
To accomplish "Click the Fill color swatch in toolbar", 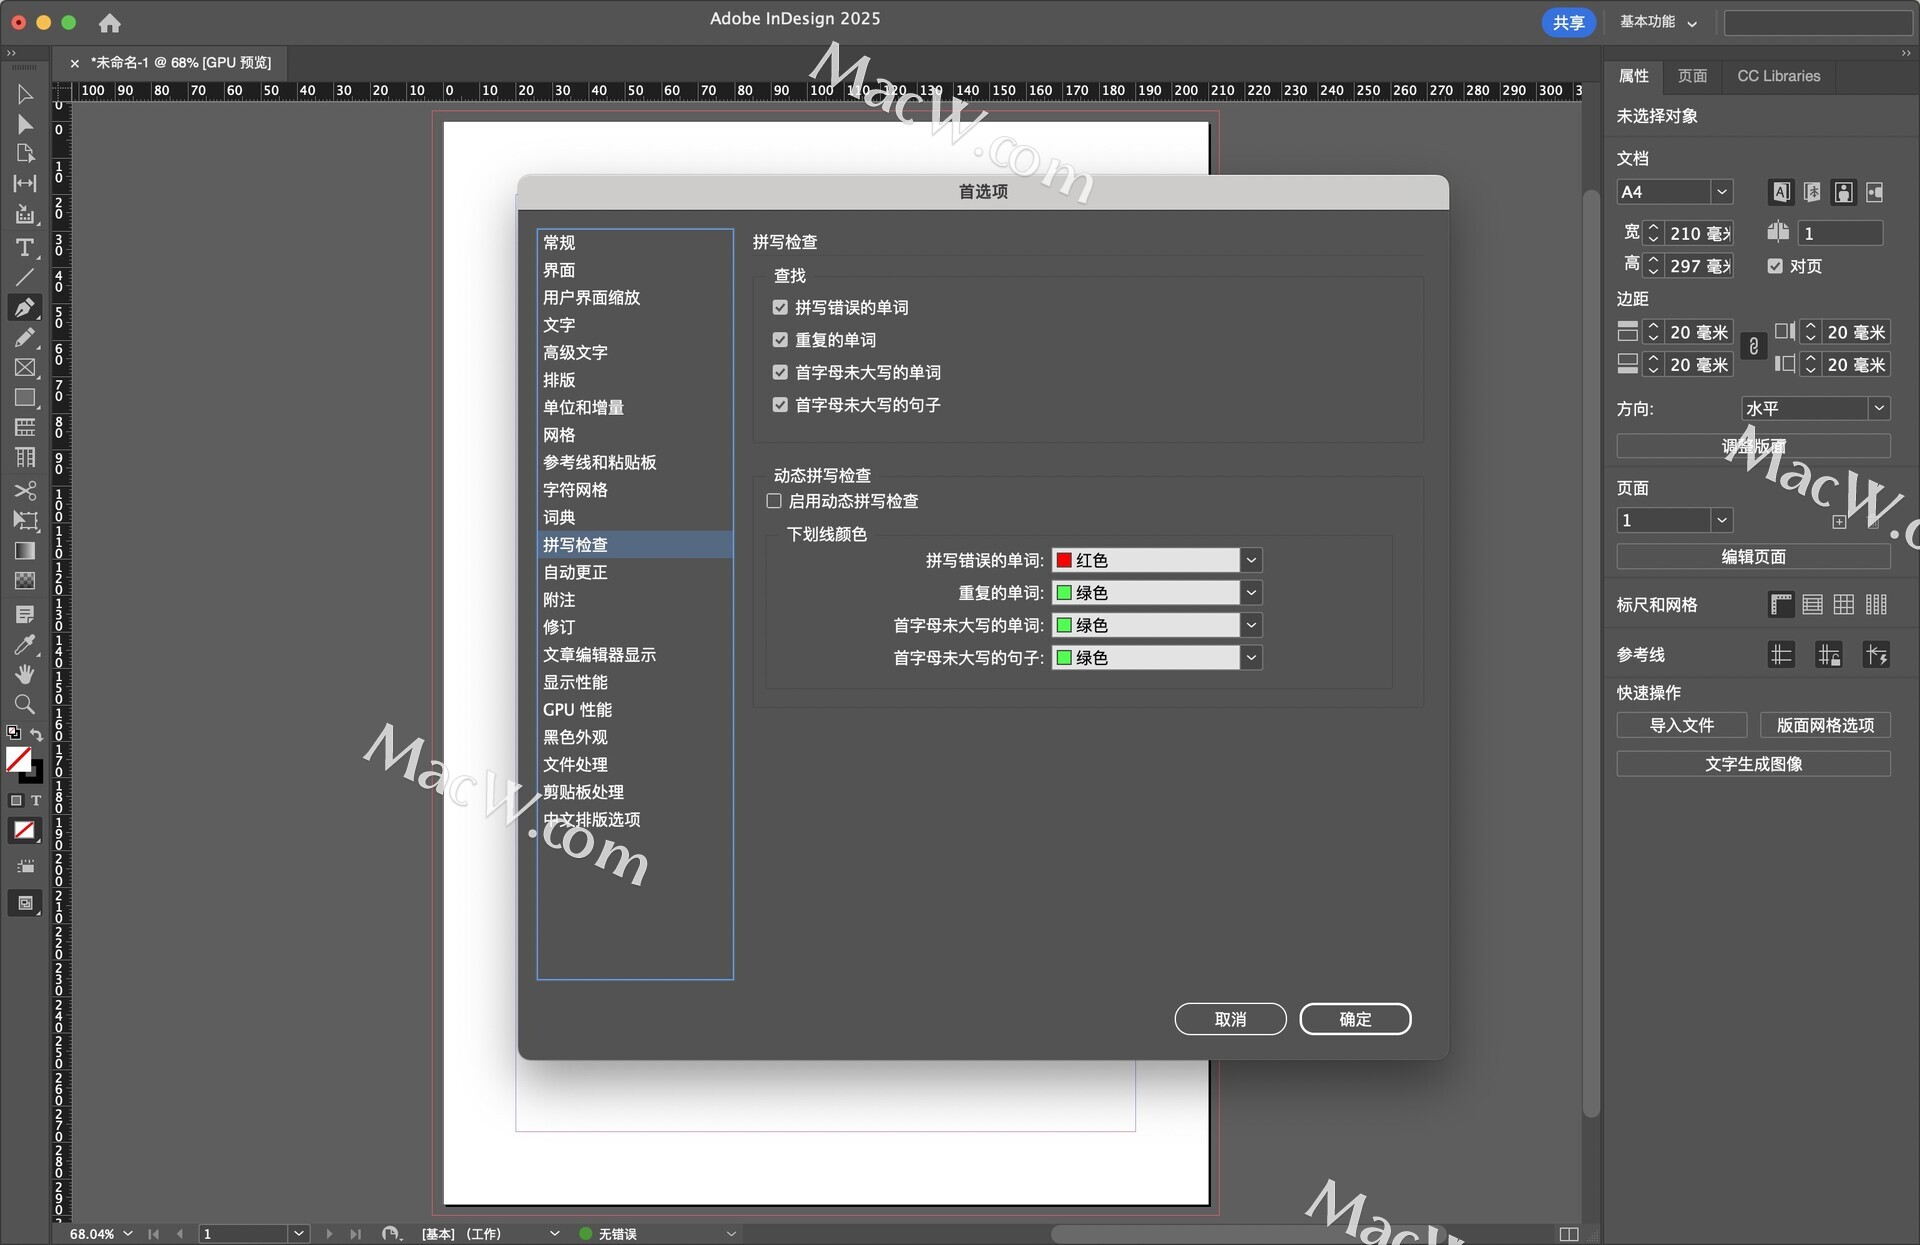I will click(18, 760).
